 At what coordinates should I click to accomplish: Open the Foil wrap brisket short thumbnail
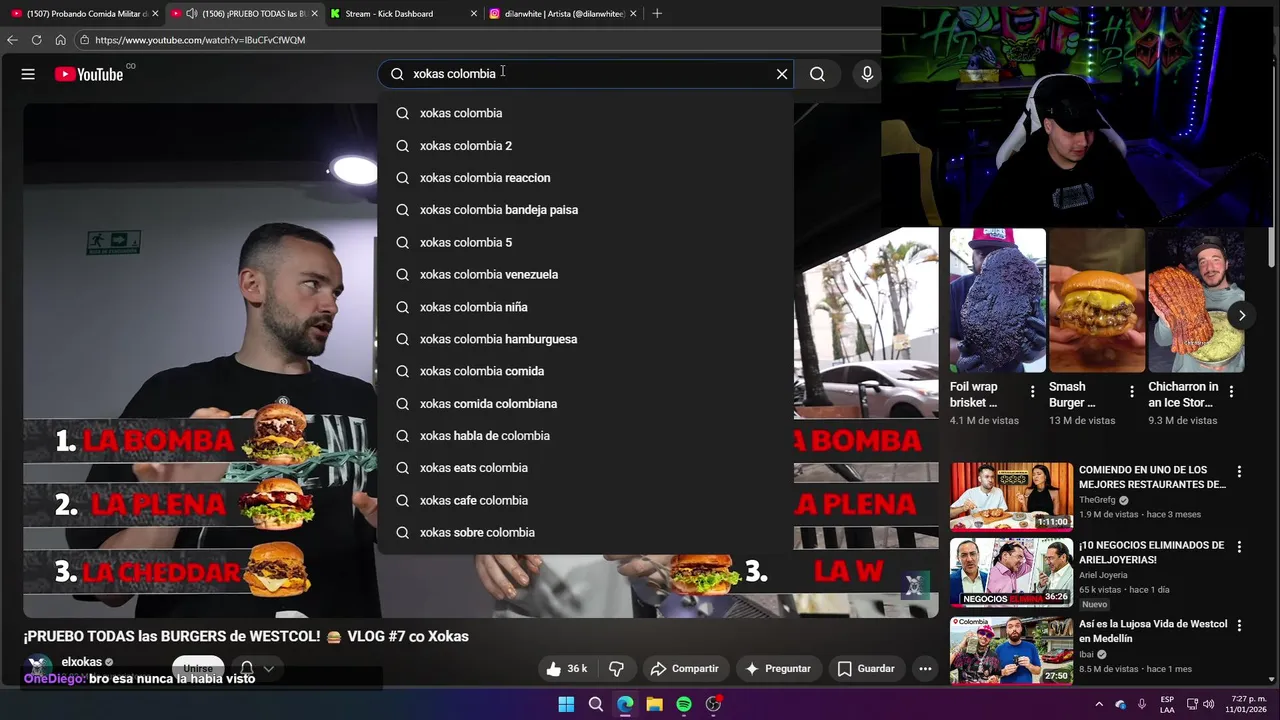(998, 300)
